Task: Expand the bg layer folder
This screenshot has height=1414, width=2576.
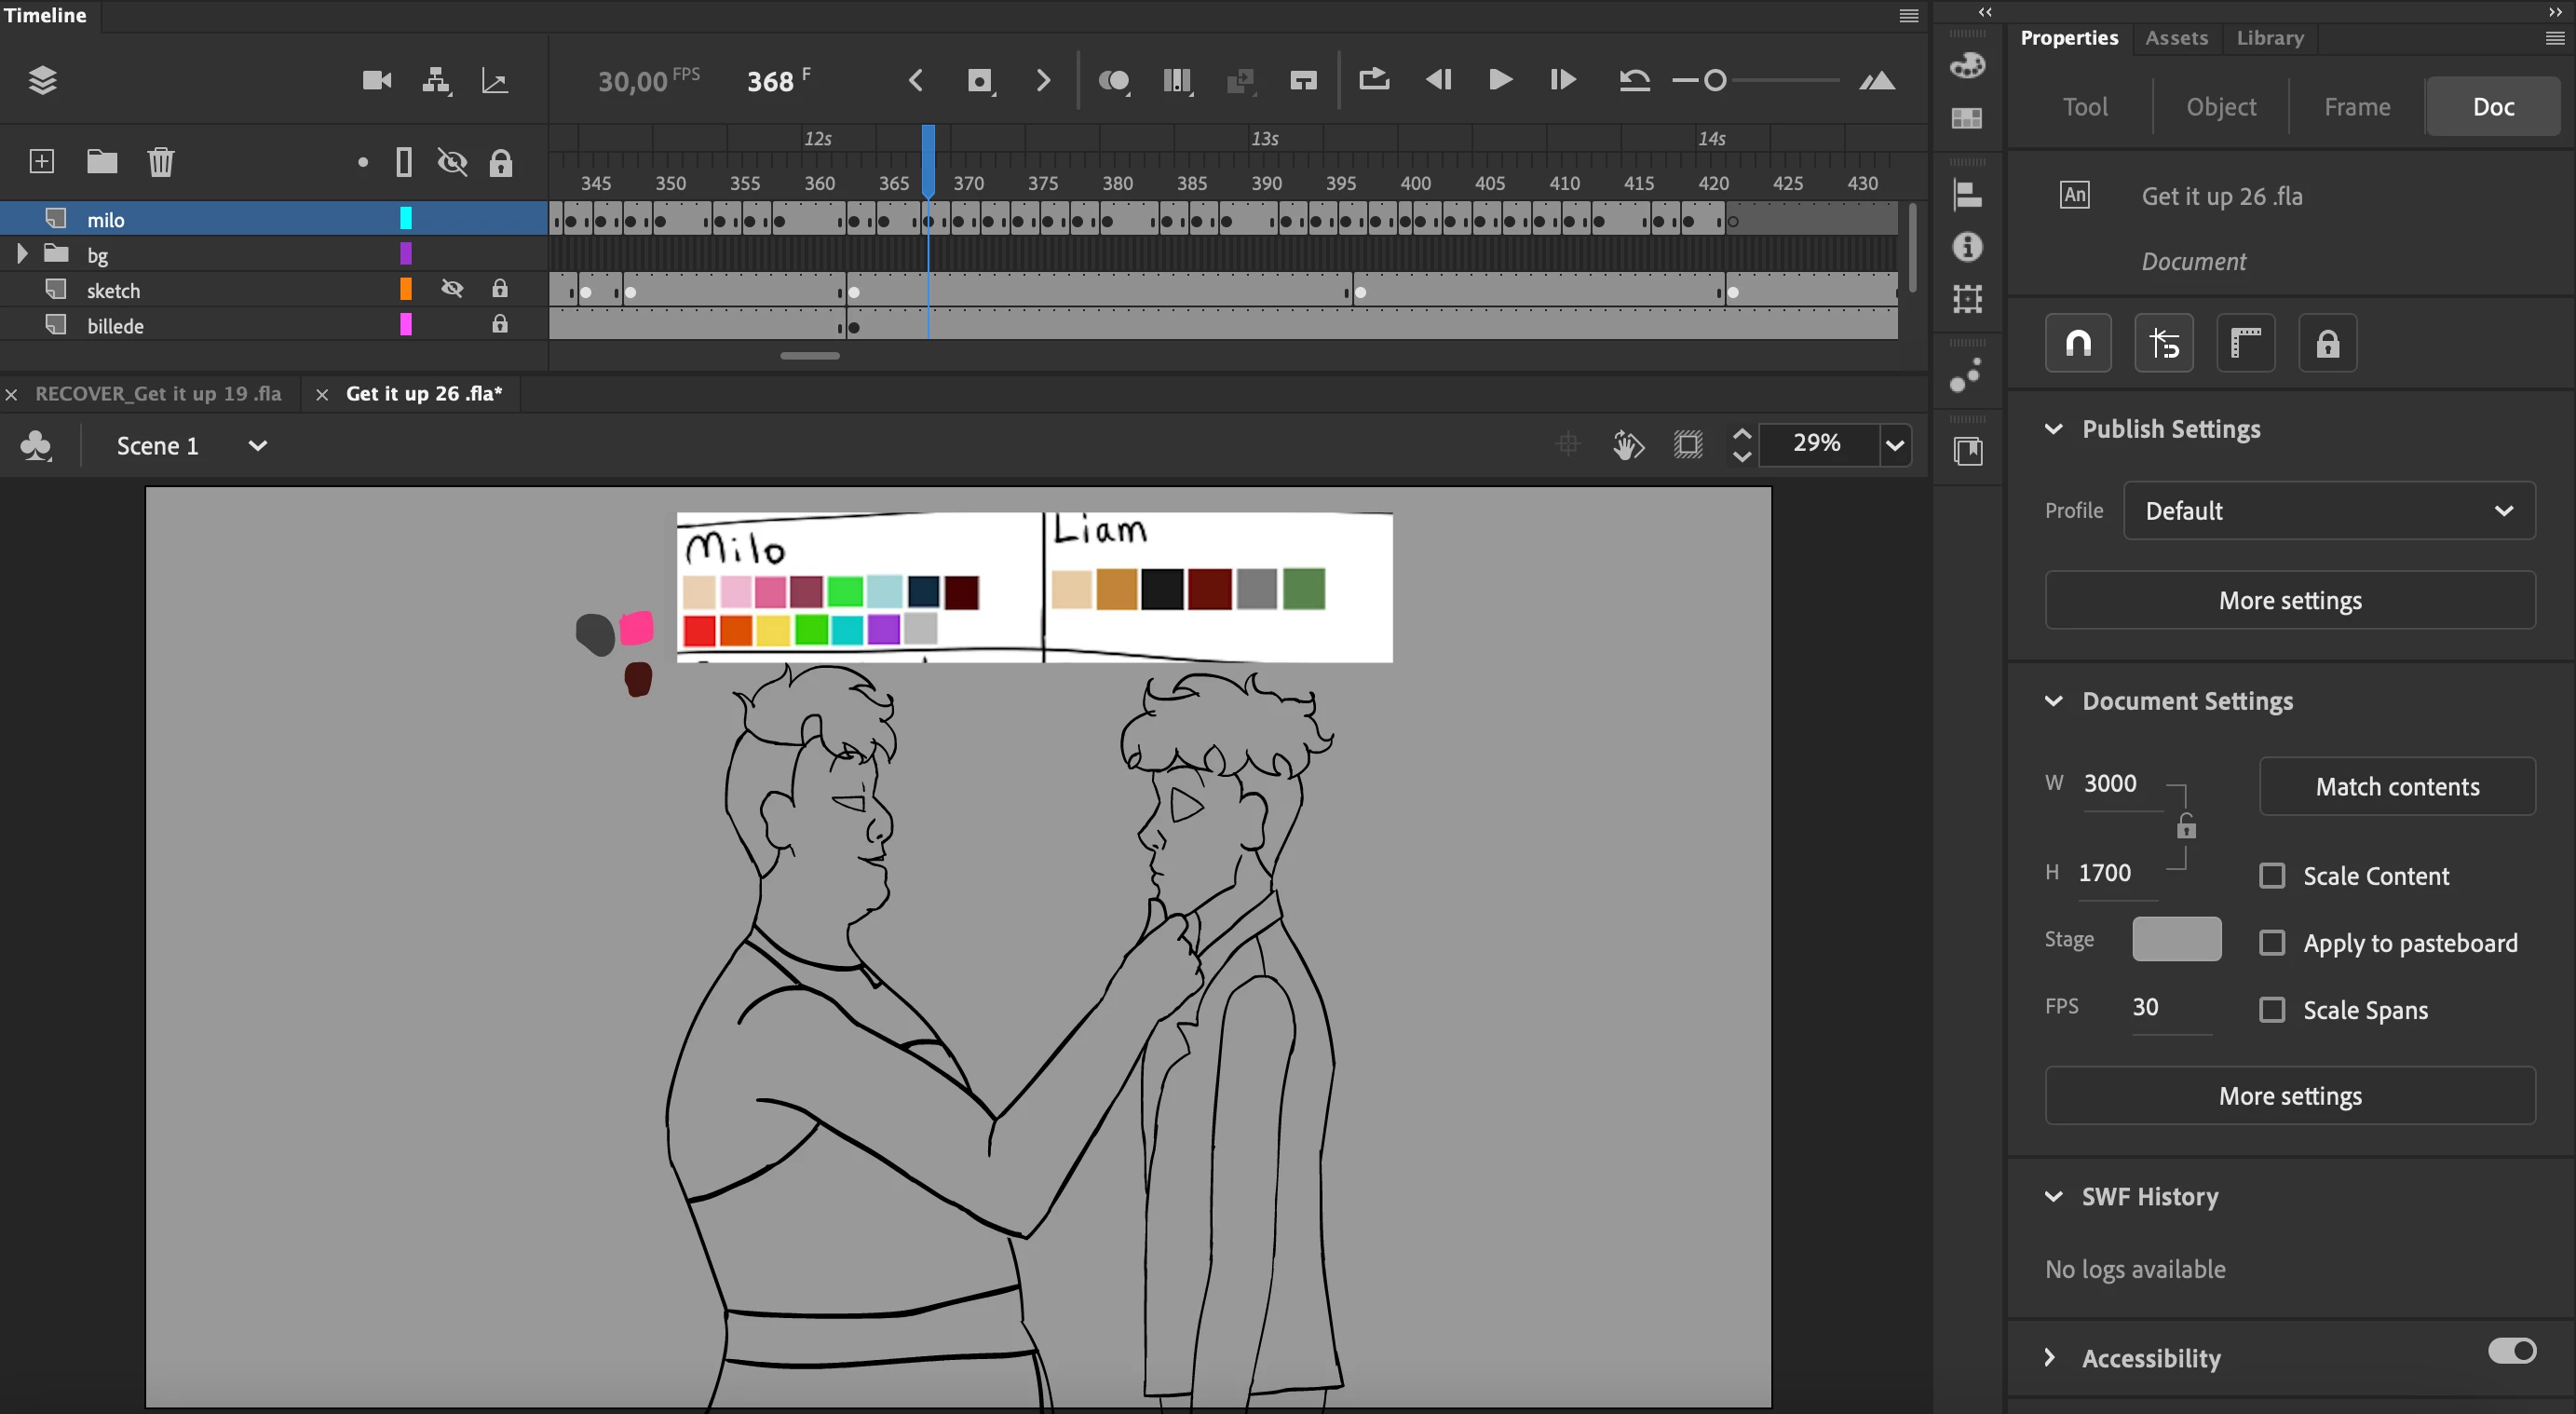Action: [22, 254]
